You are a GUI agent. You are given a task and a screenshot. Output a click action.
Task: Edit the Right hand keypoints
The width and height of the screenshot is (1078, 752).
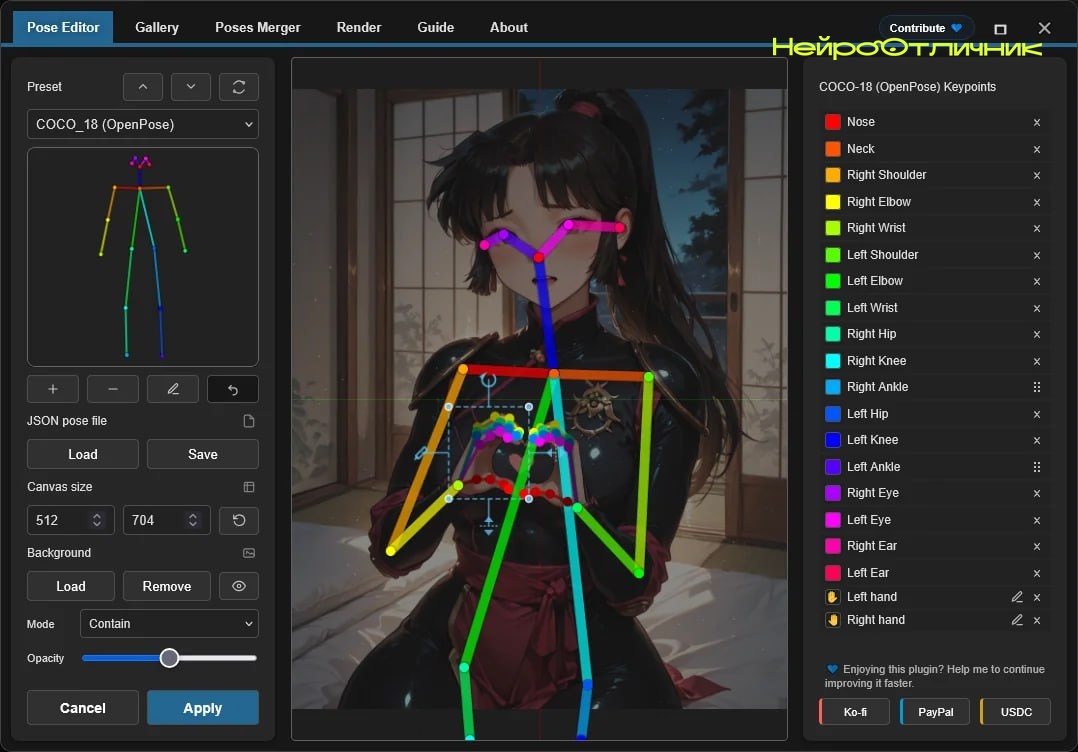tap(1017, 620)
